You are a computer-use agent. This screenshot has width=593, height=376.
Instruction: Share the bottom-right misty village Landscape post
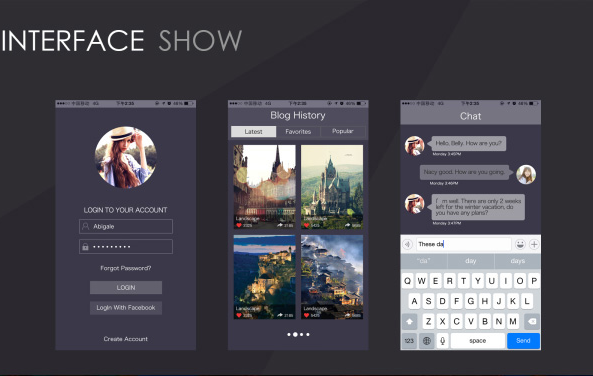pyautogui.click(x=348, y=315)
